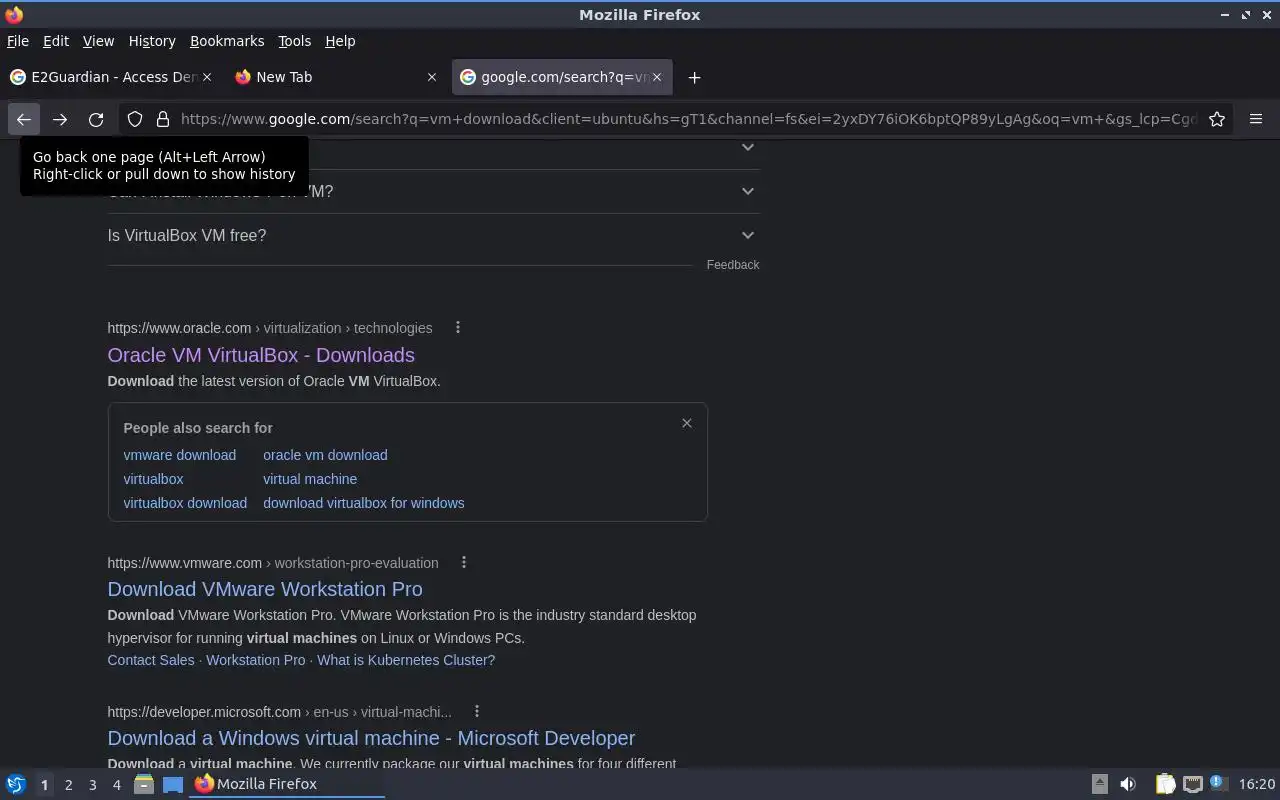The height and width of the screenshot is (800, 1280).
Task: Click the 'virtualbox download' related search
Action: point(185,503)
